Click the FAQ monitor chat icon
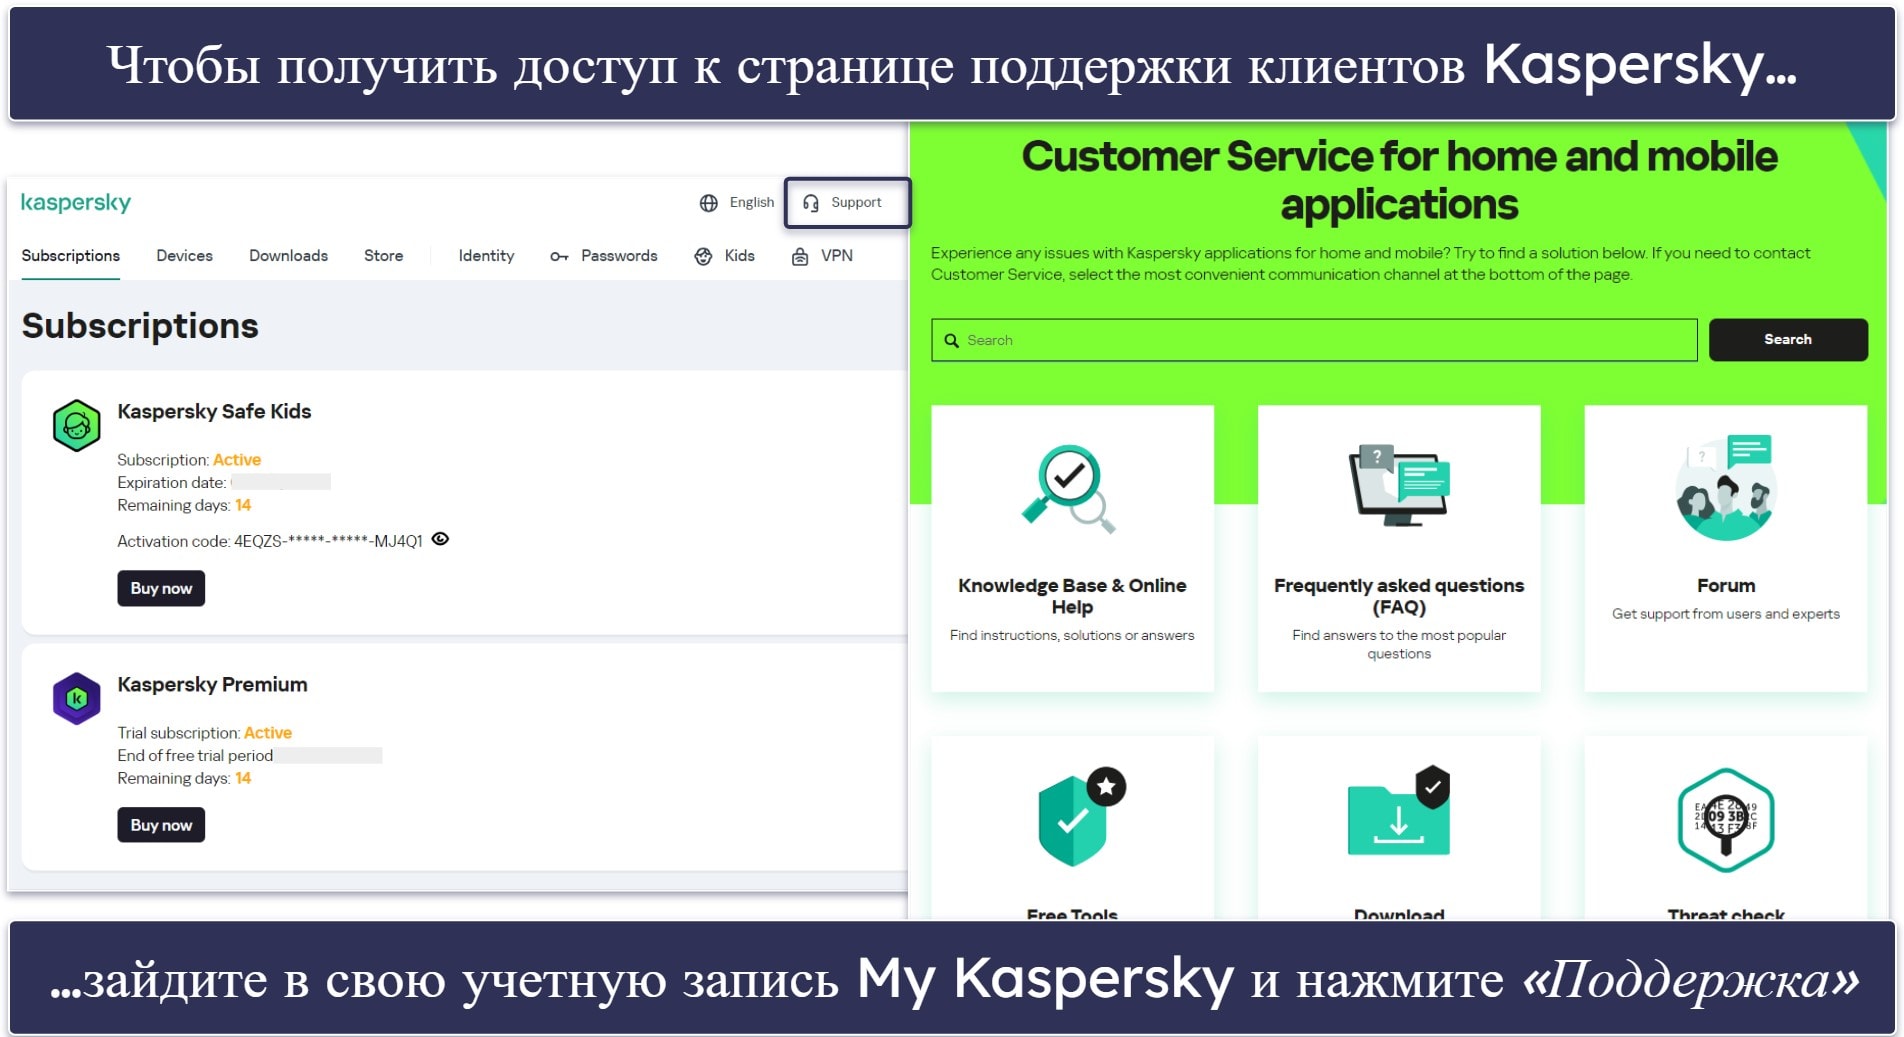Viewport: 1904px width, 1037px height. click(1399, 485)
